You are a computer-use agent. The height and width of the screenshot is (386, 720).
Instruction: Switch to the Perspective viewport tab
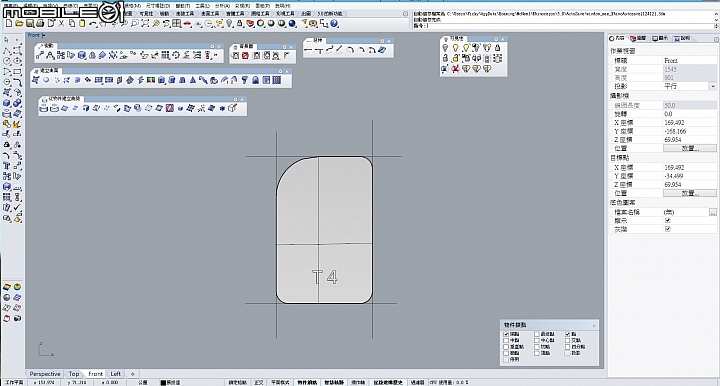click(45, 374)
